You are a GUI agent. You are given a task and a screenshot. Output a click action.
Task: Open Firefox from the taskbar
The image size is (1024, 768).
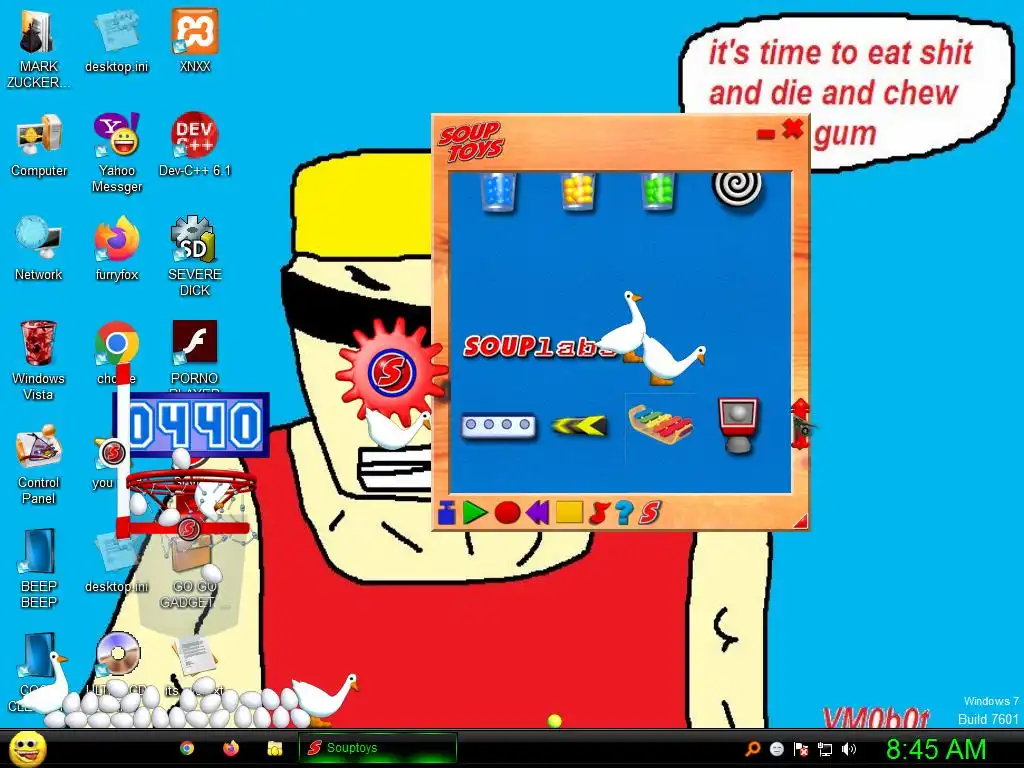point(231,748)
